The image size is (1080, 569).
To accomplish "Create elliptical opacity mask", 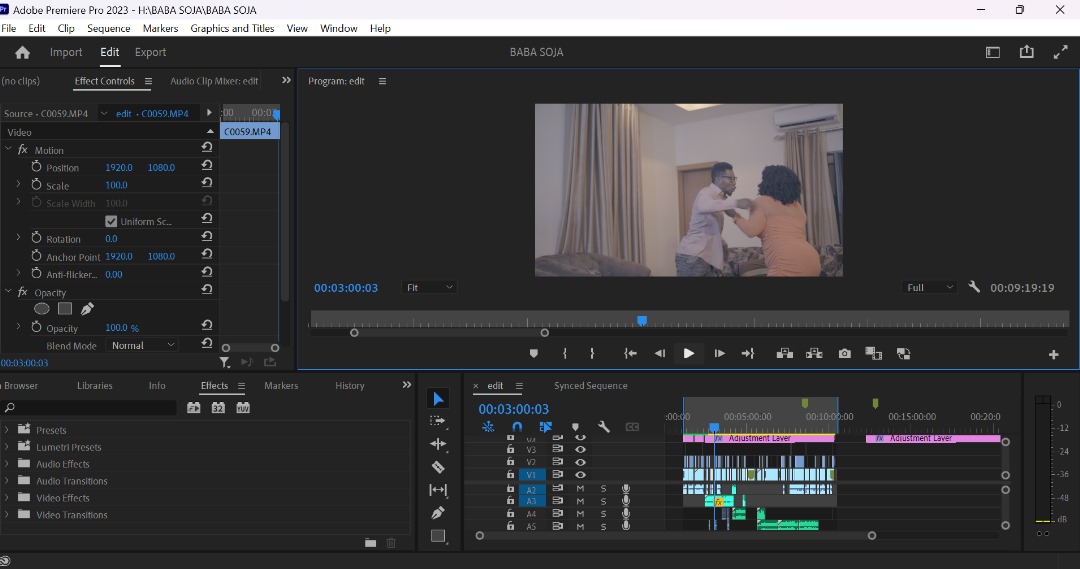I will tap(42, 309).
